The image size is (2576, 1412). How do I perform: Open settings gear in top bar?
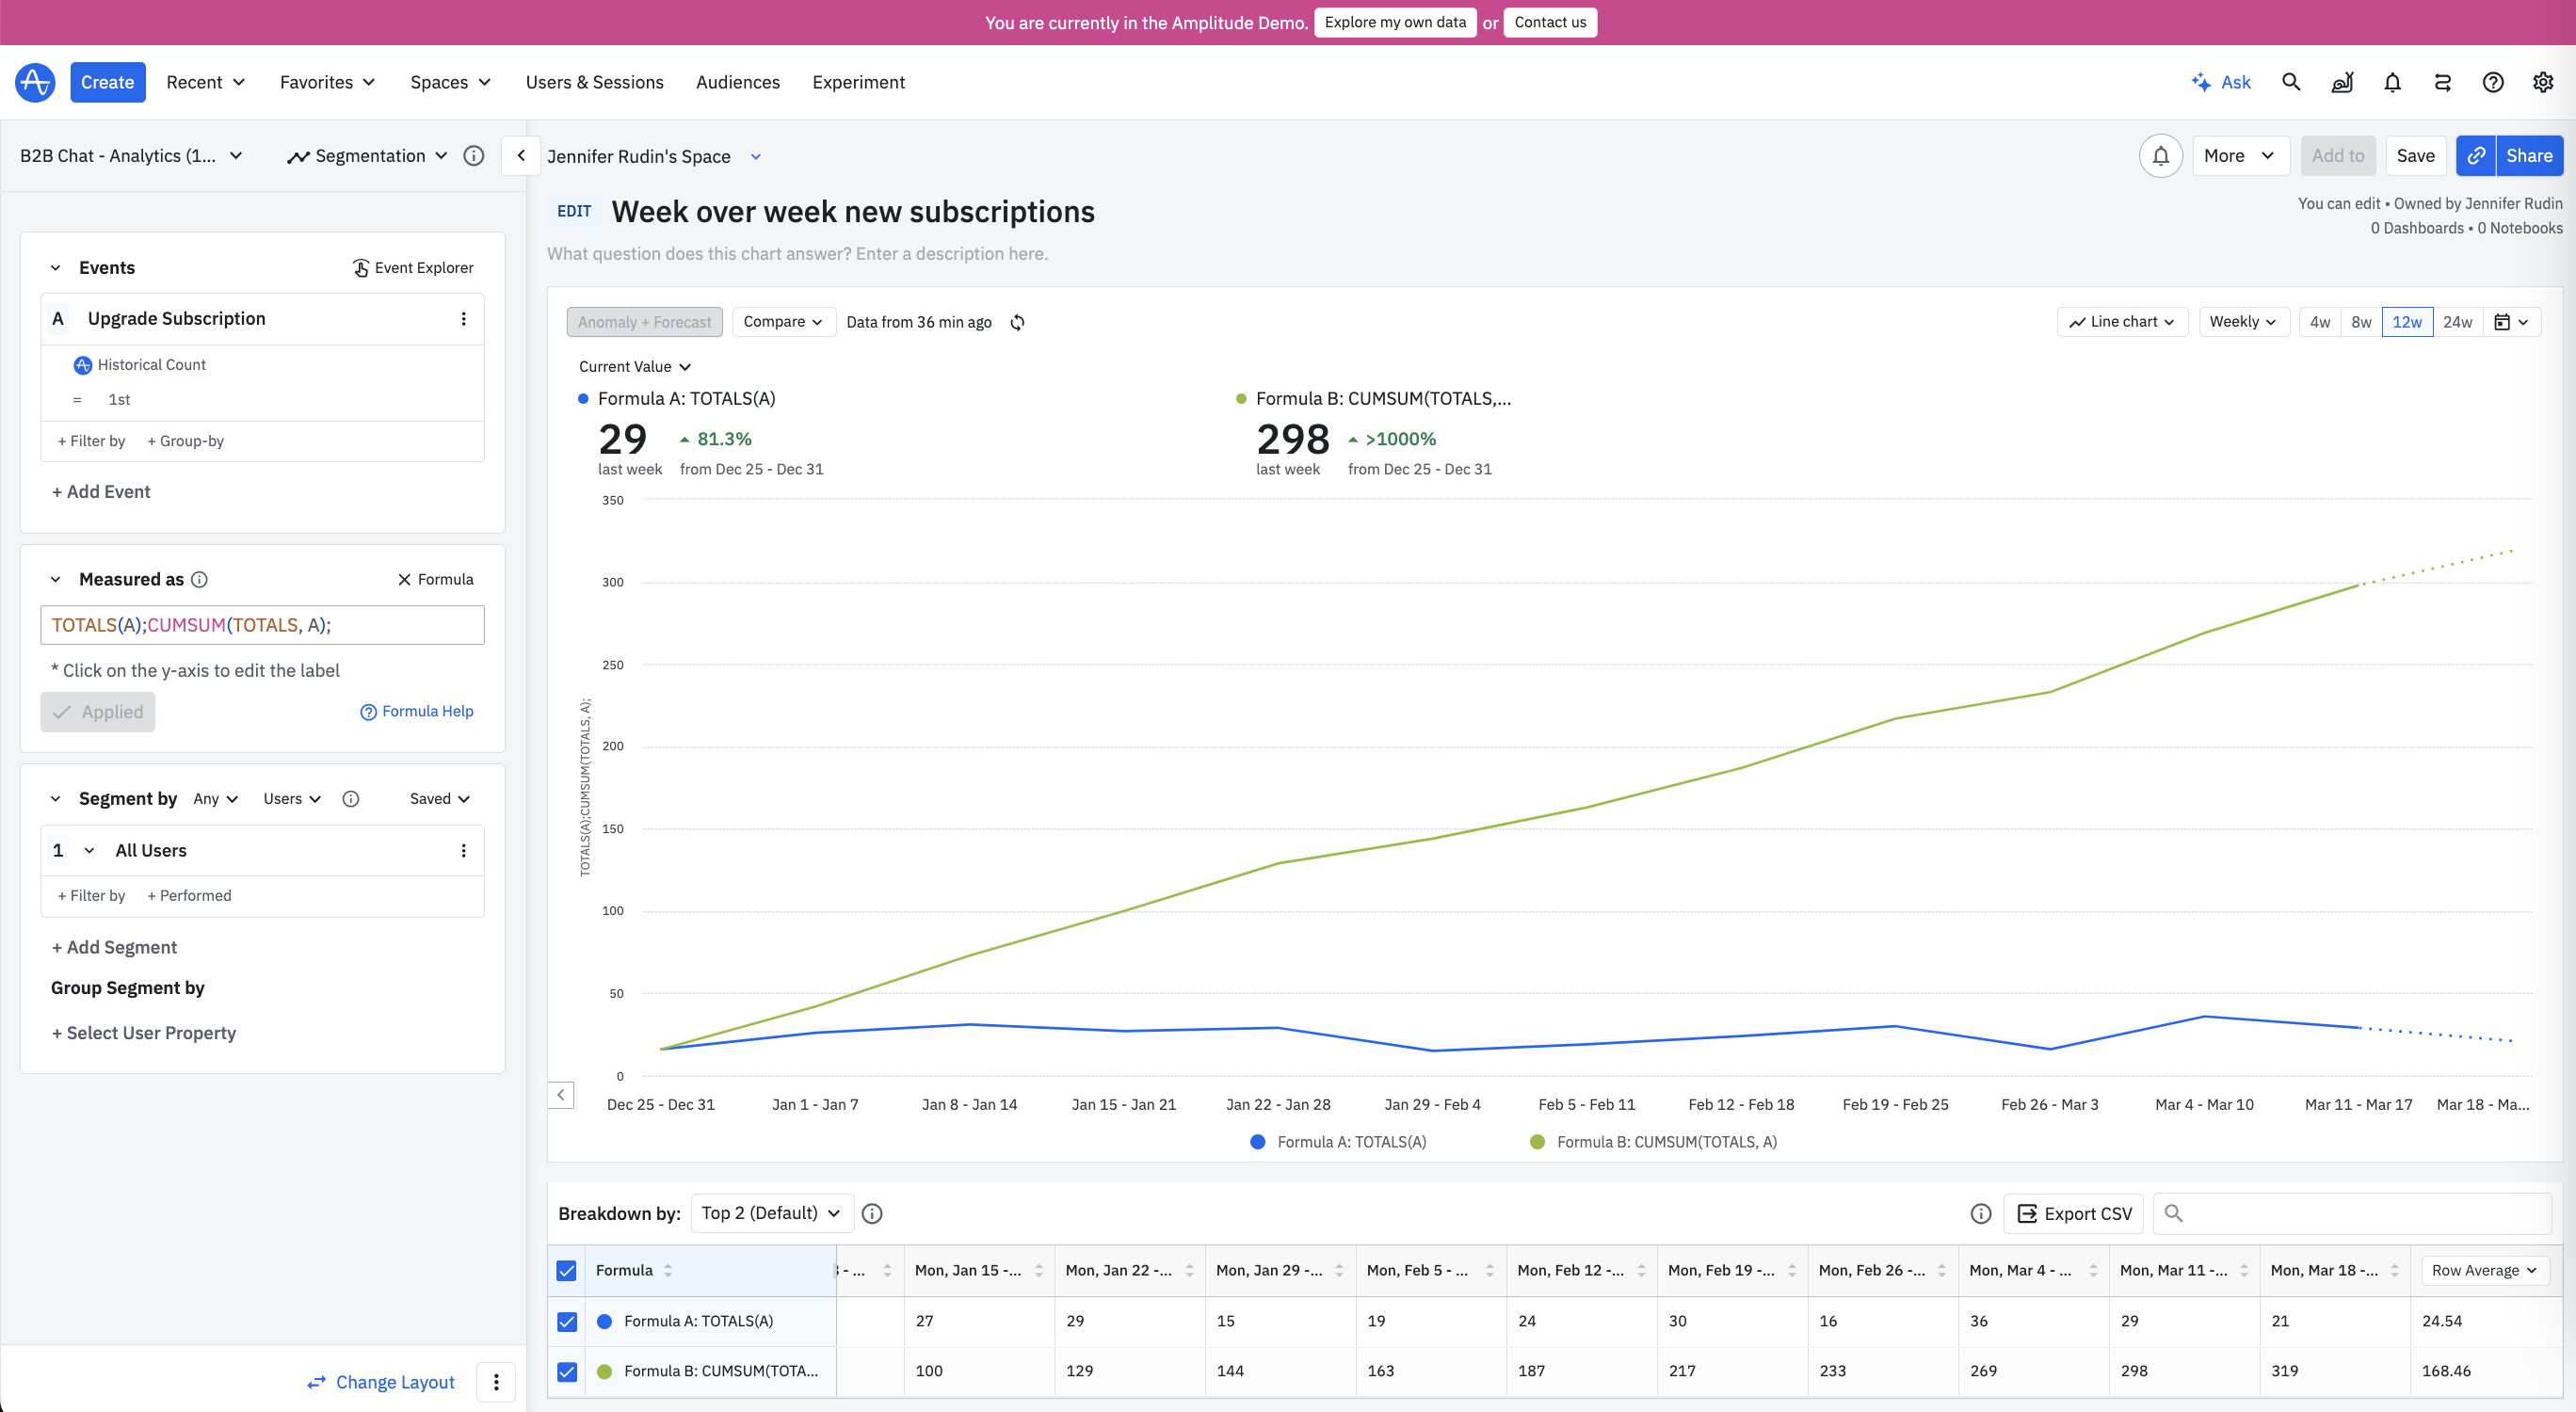(x=2543, y=82)
